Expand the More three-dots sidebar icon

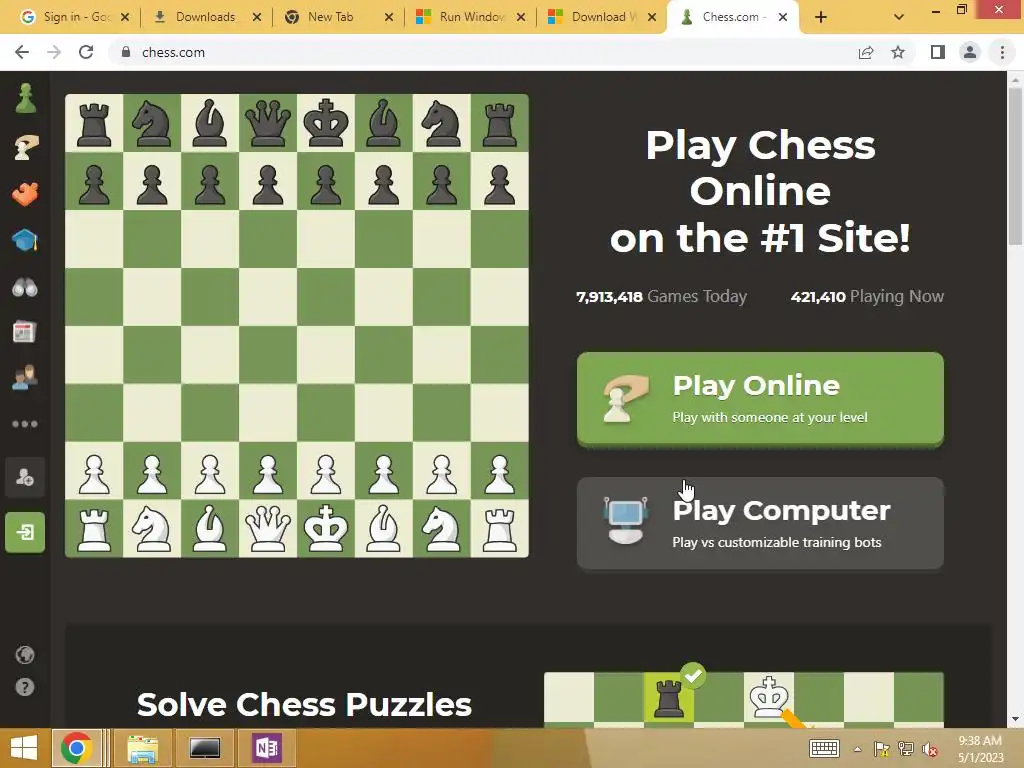(25, 424)
